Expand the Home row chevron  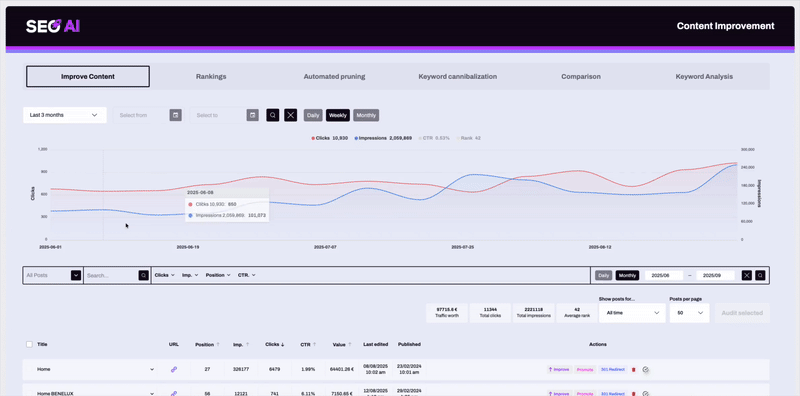pyautogui.click(x=152, y=369)
